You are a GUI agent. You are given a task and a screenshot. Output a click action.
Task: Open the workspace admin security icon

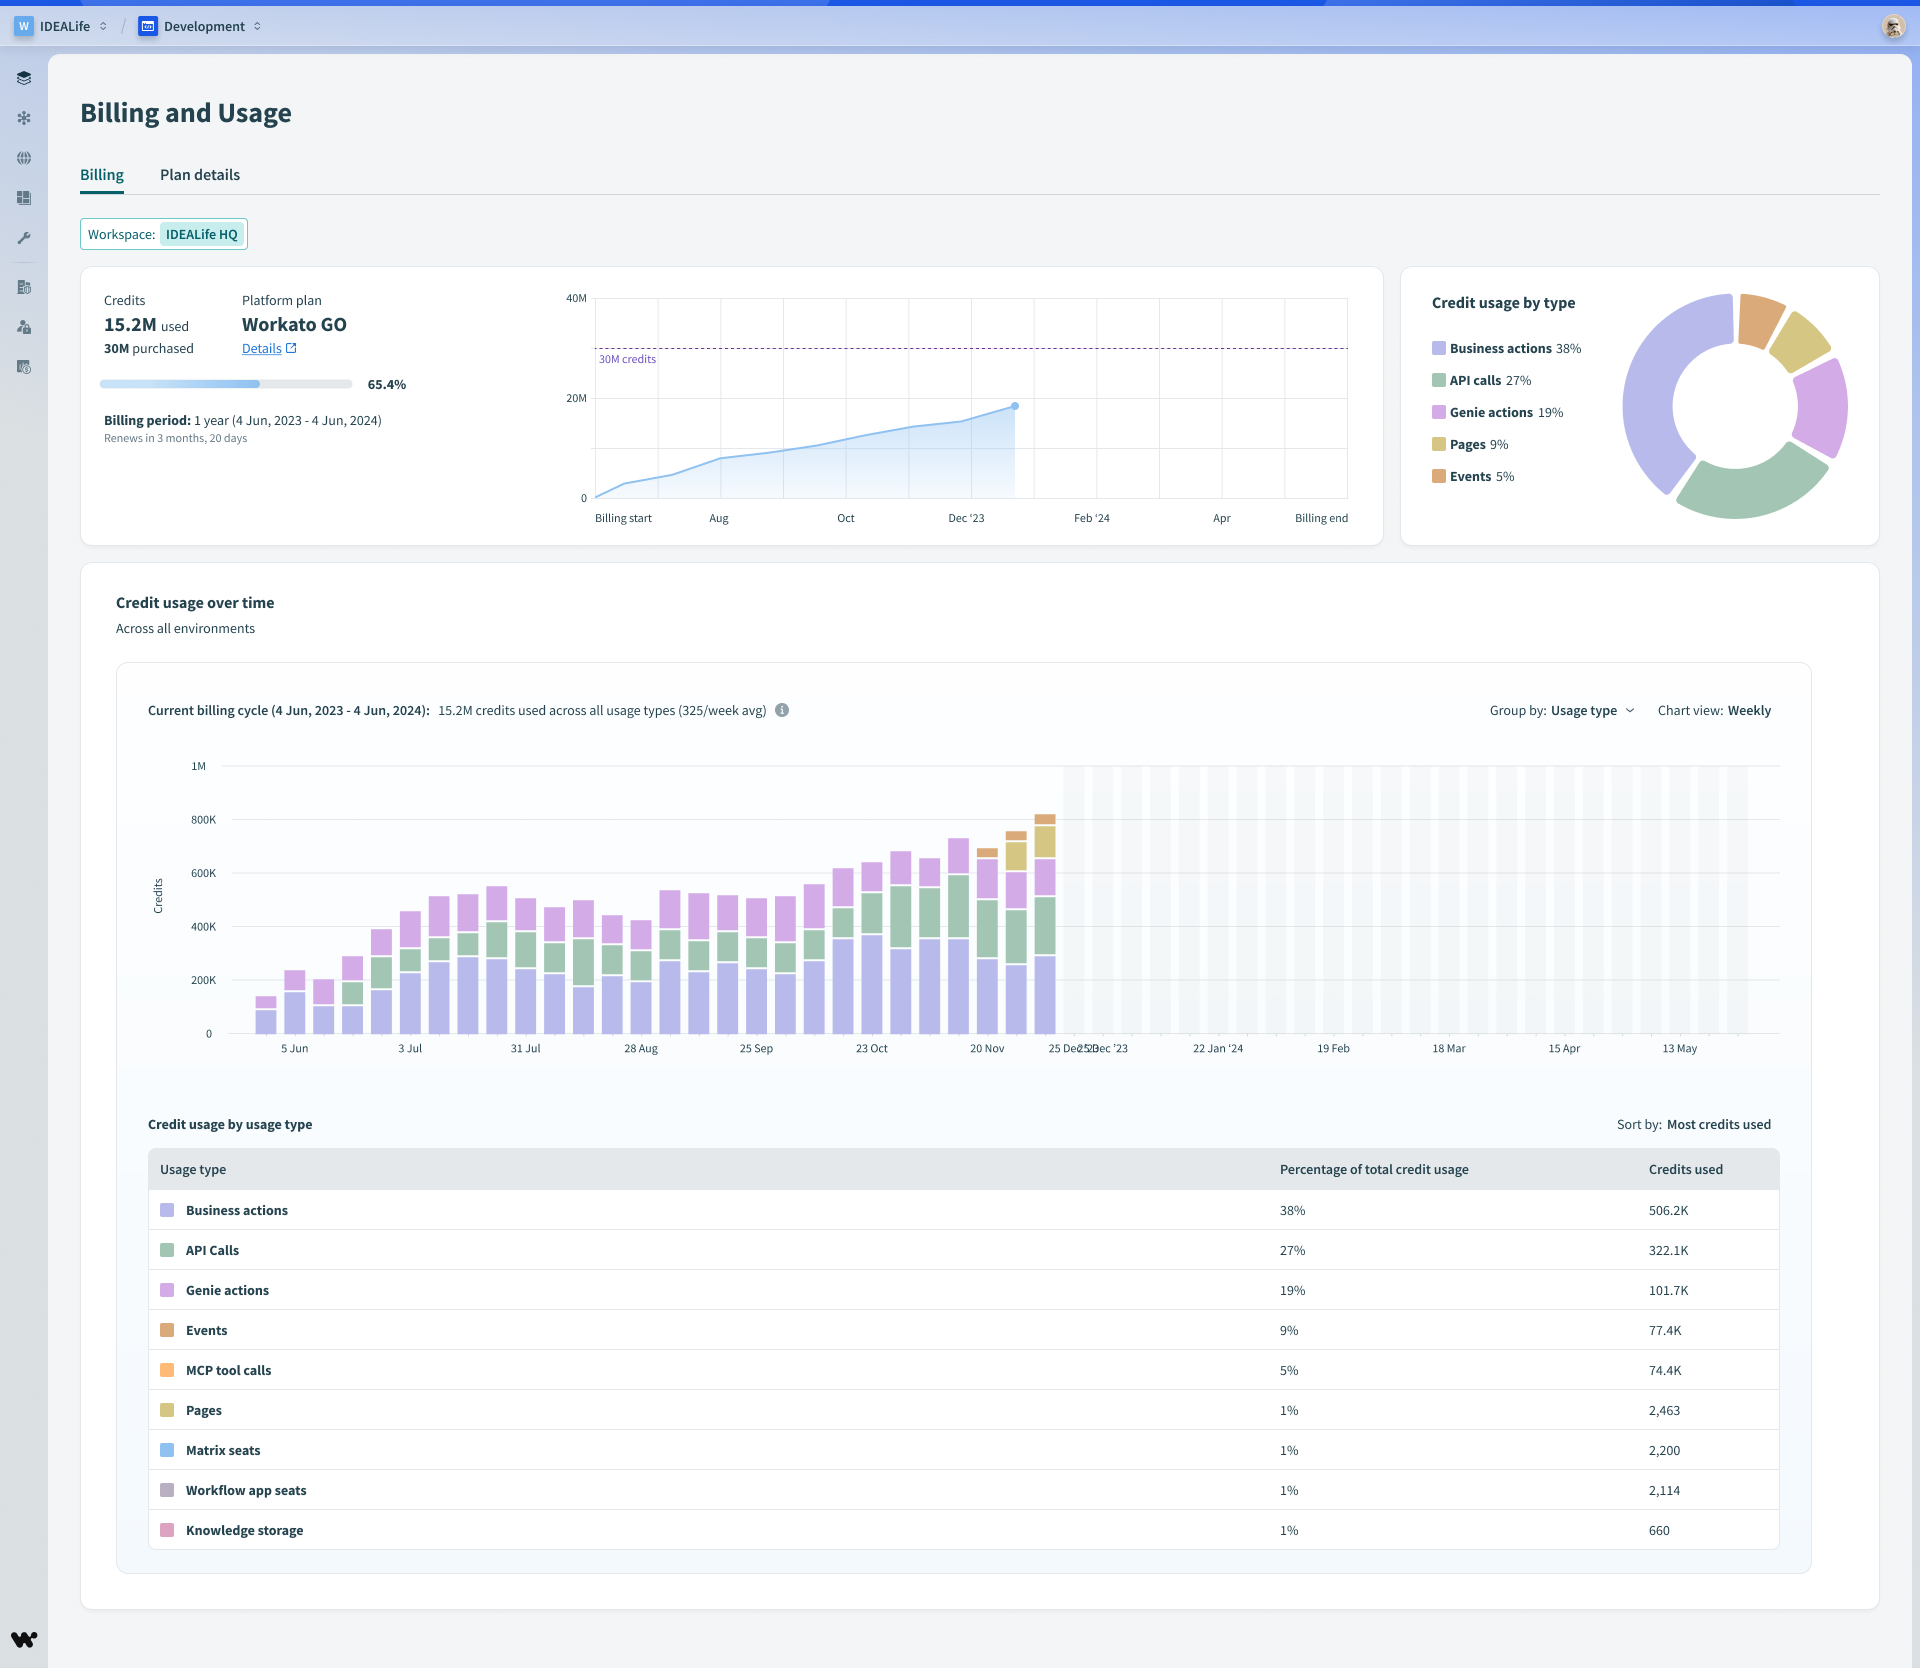(x=24, y=287)
